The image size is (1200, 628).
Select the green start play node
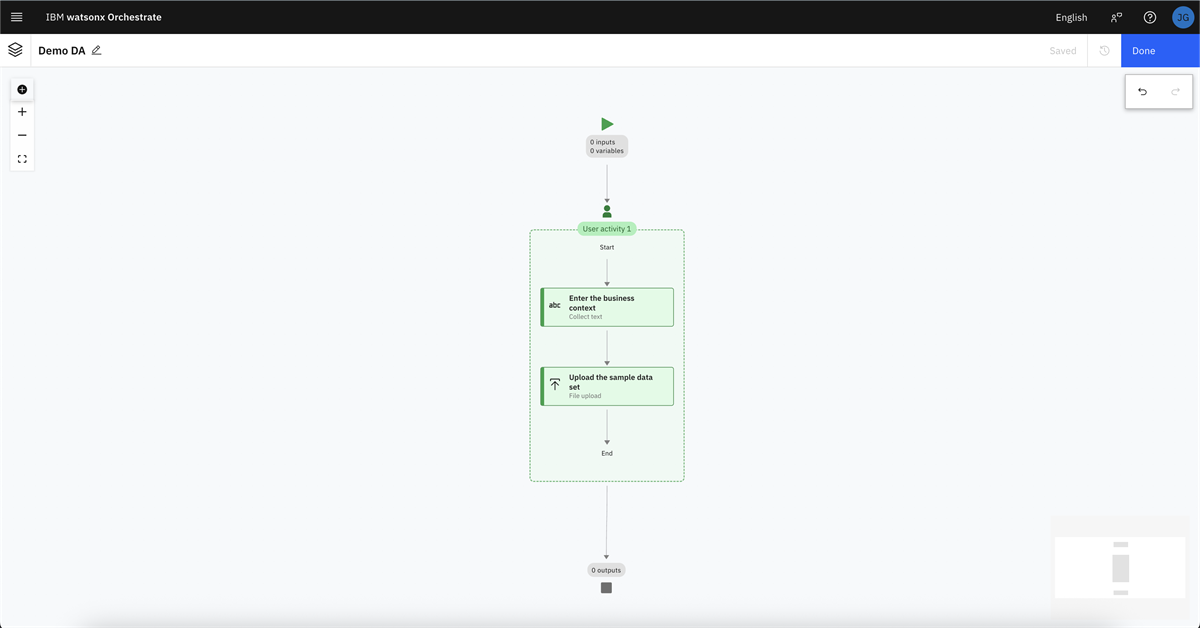(607, 124)
